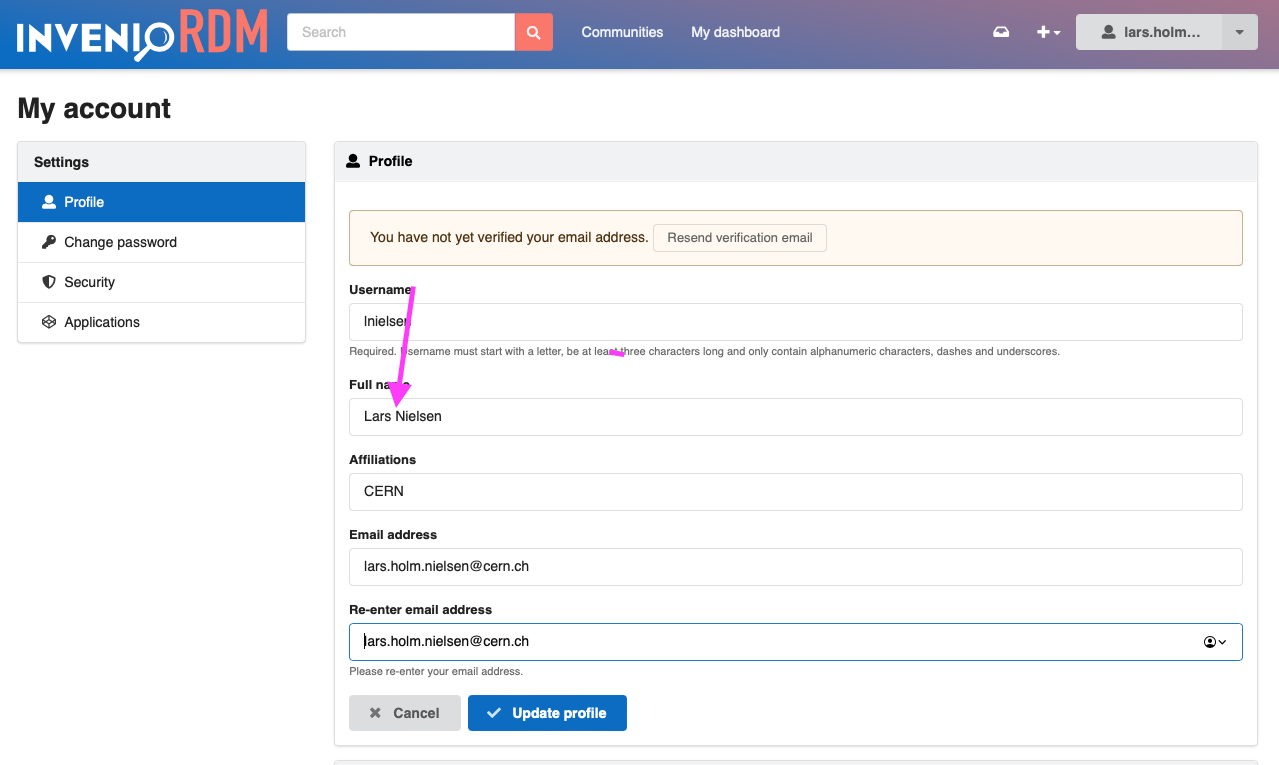Image resolution: width=1279 pixels, height=765 pixels.
Task: Click the InvenioRDM logo
Action: click(140, 33)
